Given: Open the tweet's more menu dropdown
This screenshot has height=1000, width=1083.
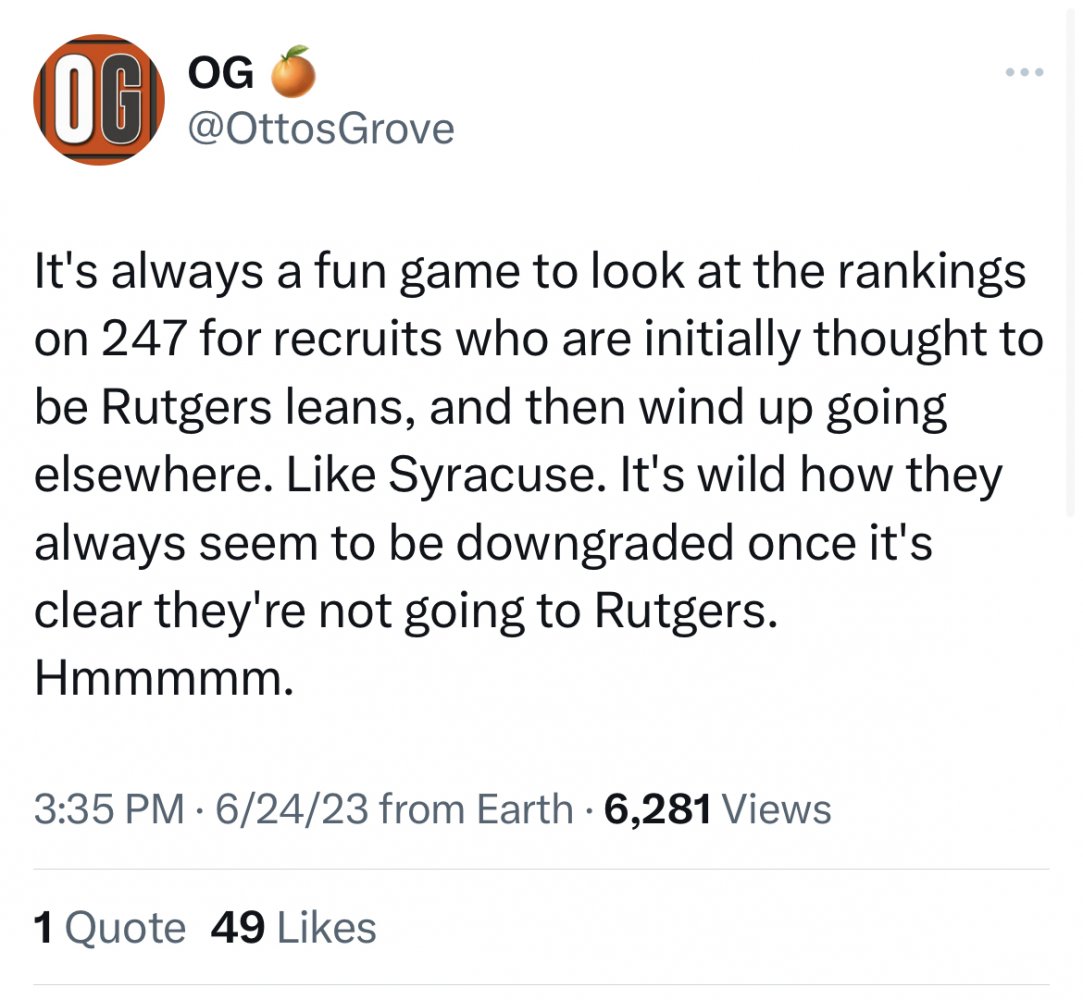Looking at the screenshot, I should click(x=1024, y=72).
